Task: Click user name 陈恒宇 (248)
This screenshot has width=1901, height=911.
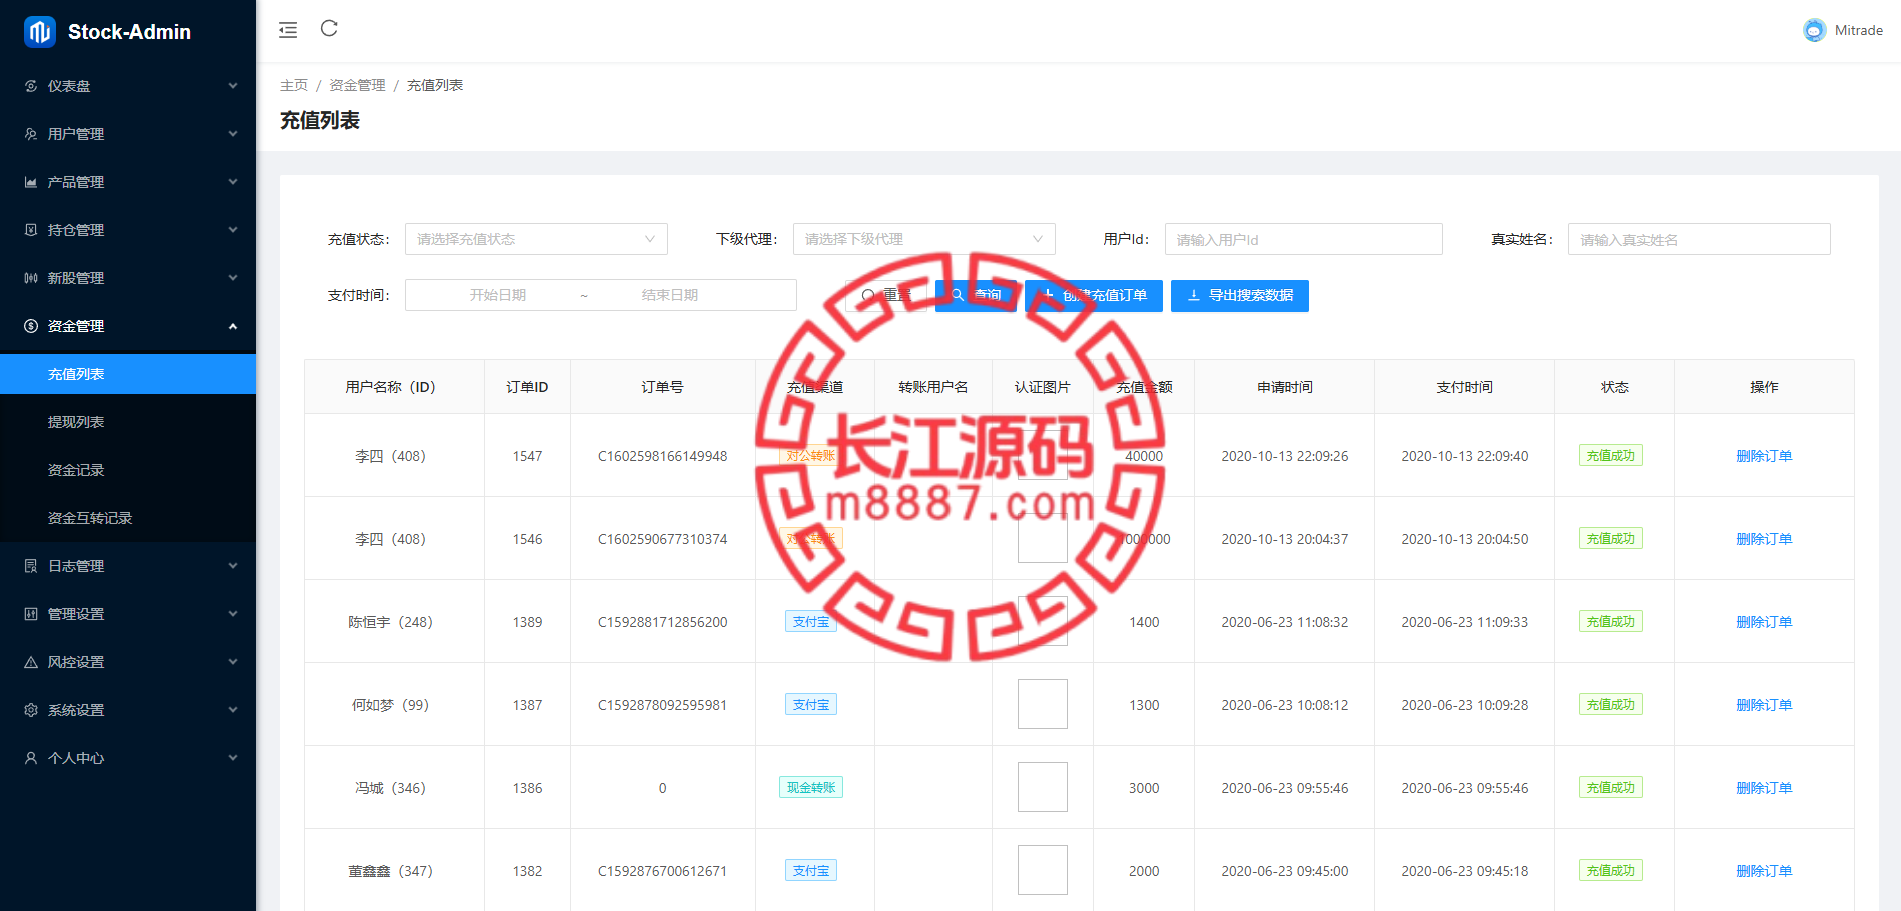Action: pyautogui.click(x=390, y=622)
